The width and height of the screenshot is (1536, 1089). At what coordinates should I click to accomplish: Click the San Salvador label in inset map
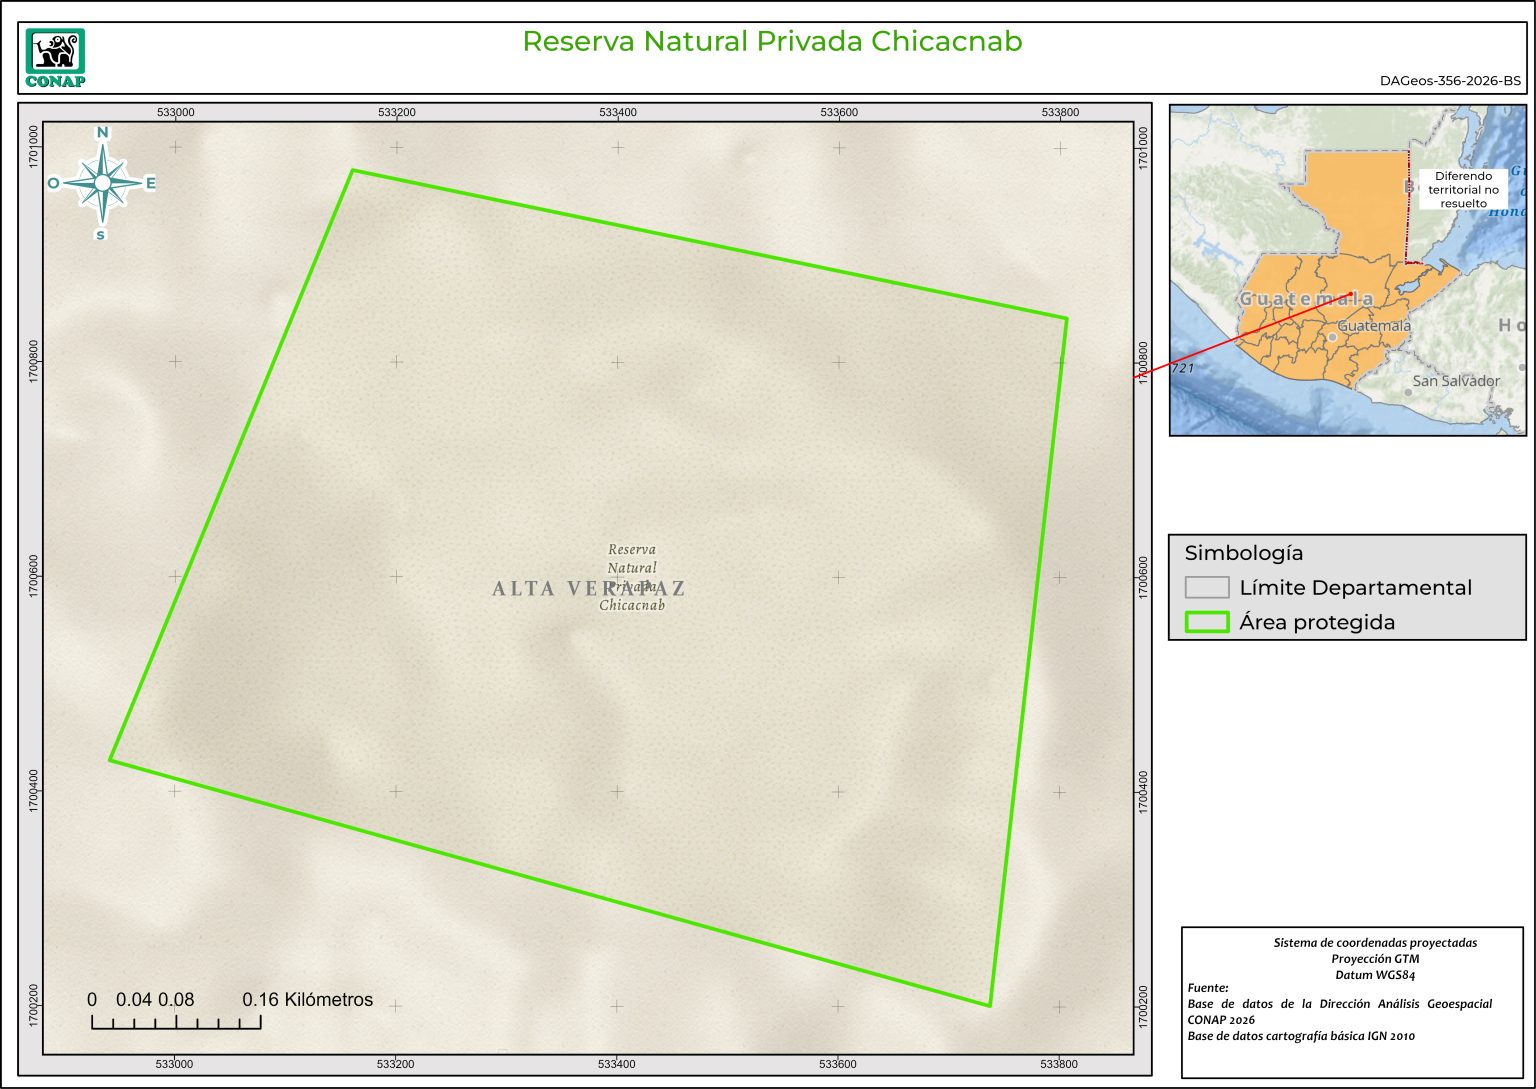1455,381
